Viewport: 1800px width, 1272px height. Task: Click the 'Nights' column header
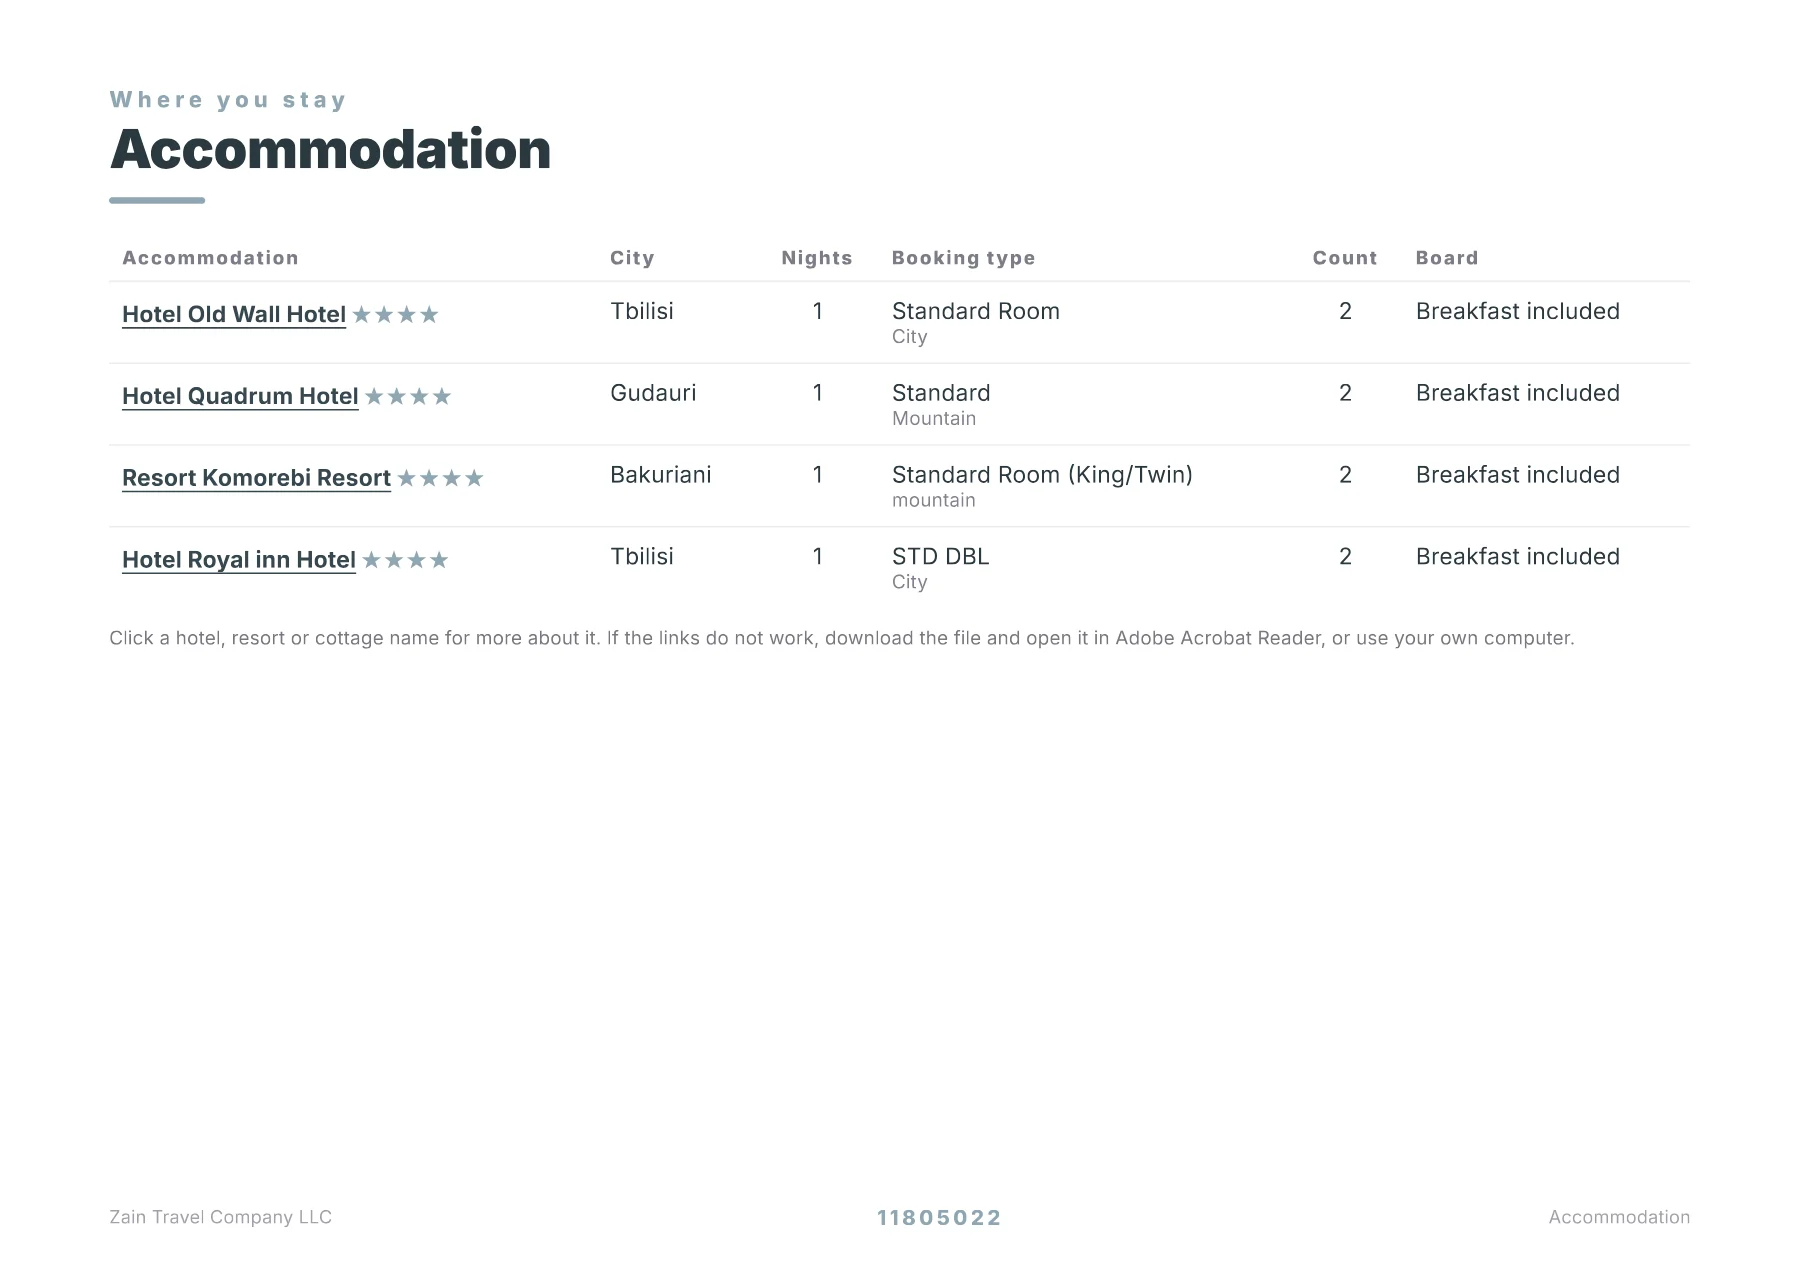[817, 258]
